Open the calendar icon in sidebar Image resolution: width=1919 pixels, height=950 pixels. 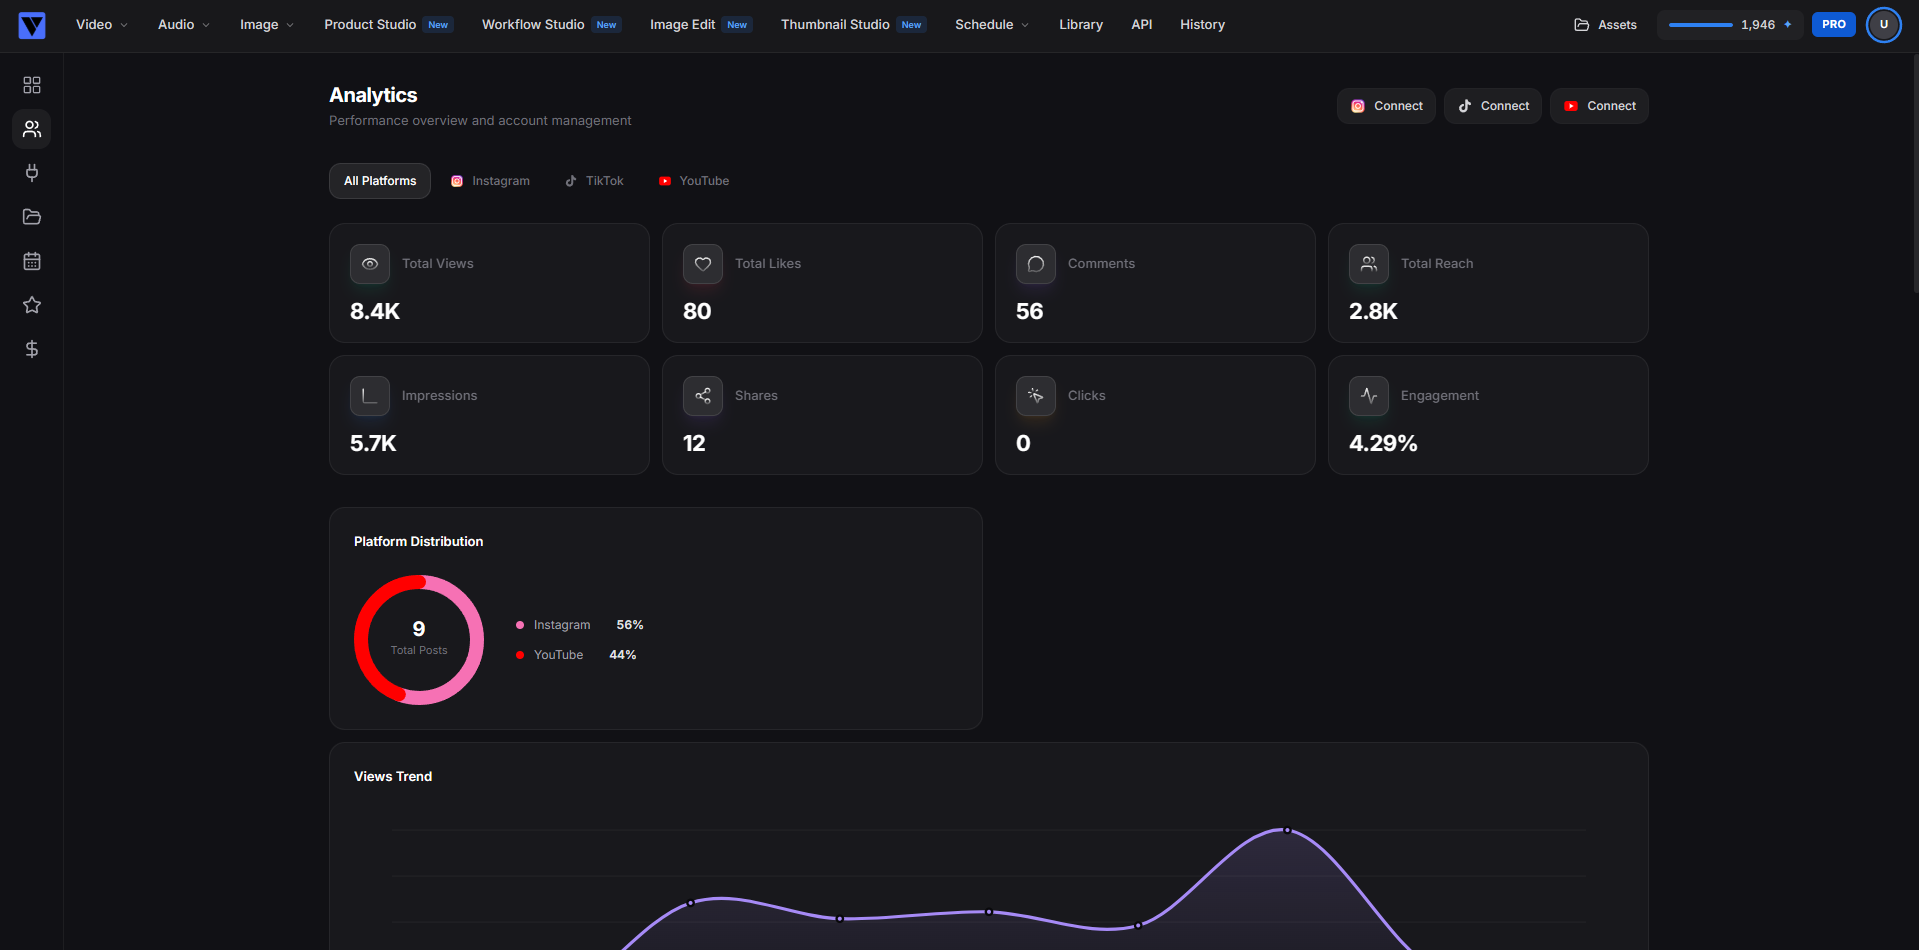tap(32, 261)
